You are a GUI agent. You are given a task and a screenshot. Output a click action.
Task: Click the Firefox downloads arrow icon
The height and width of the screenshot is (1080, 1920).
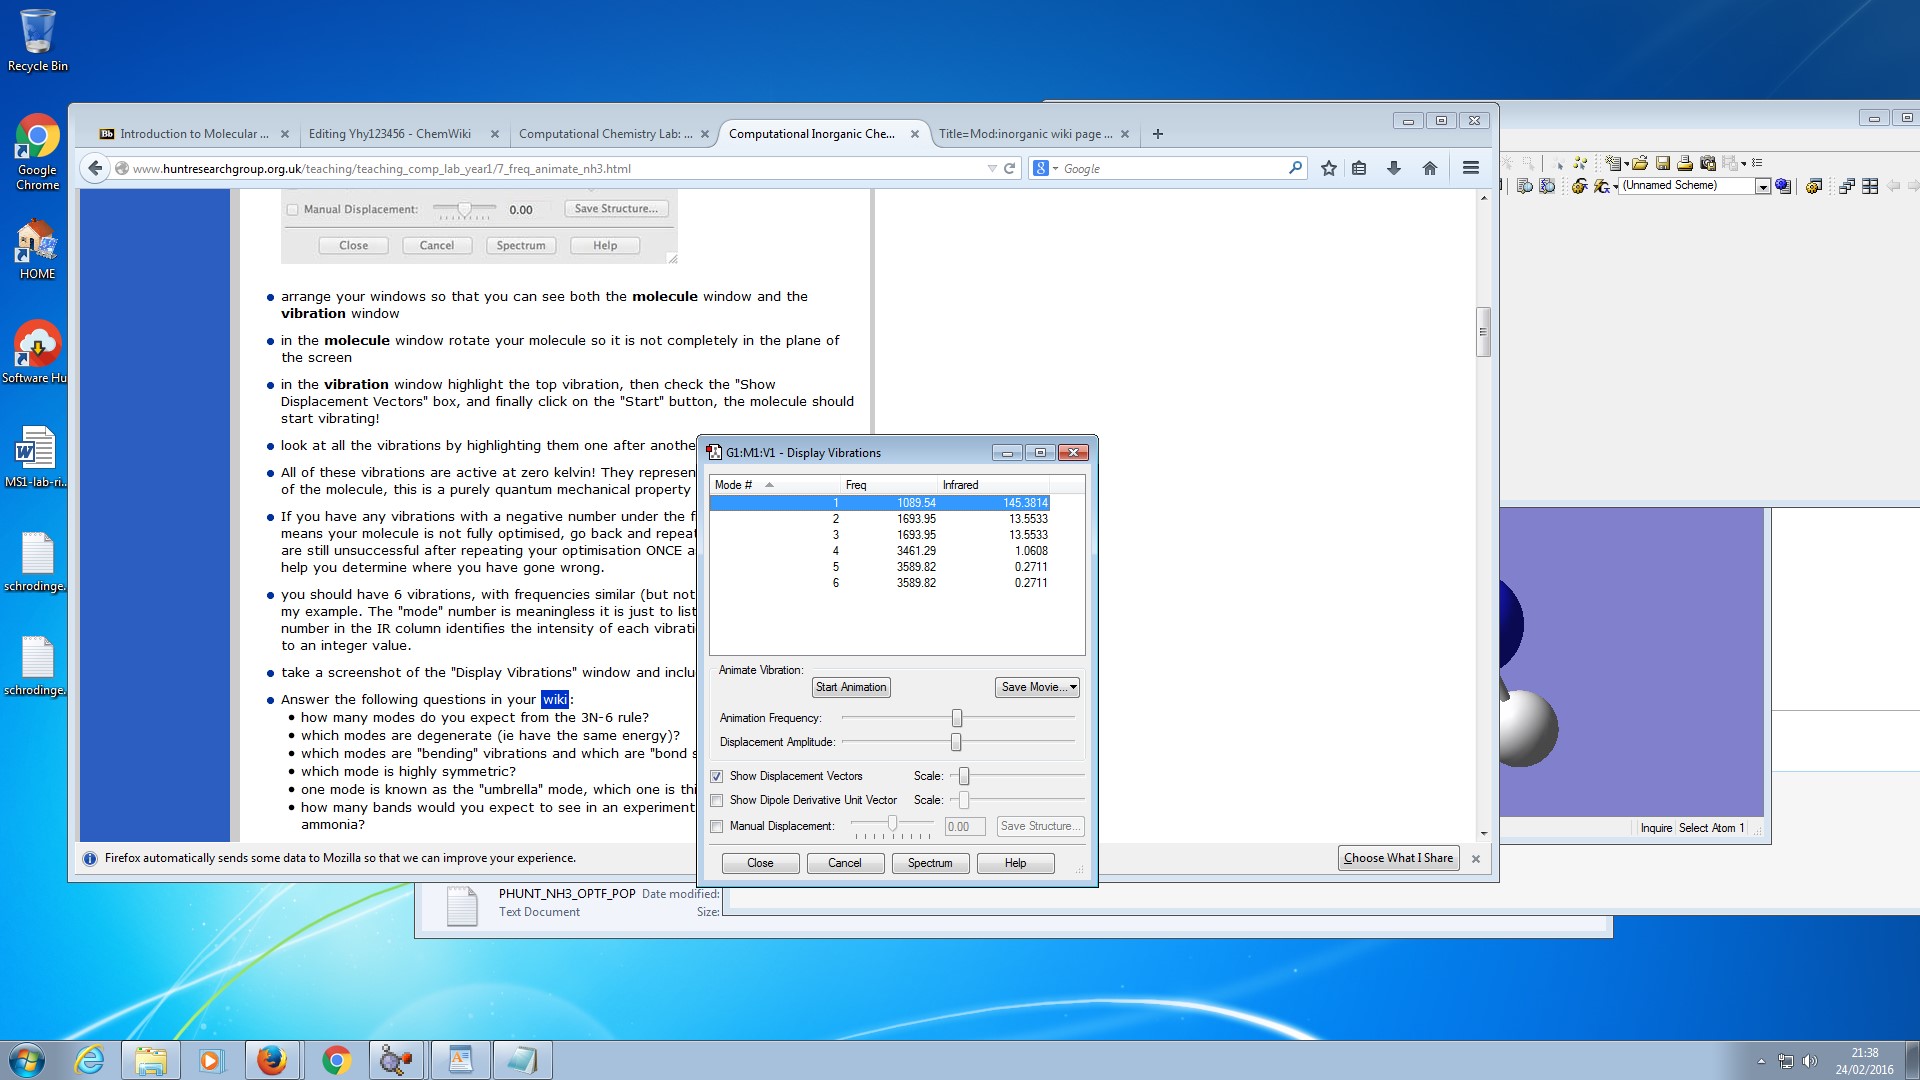click(1393, 168)
